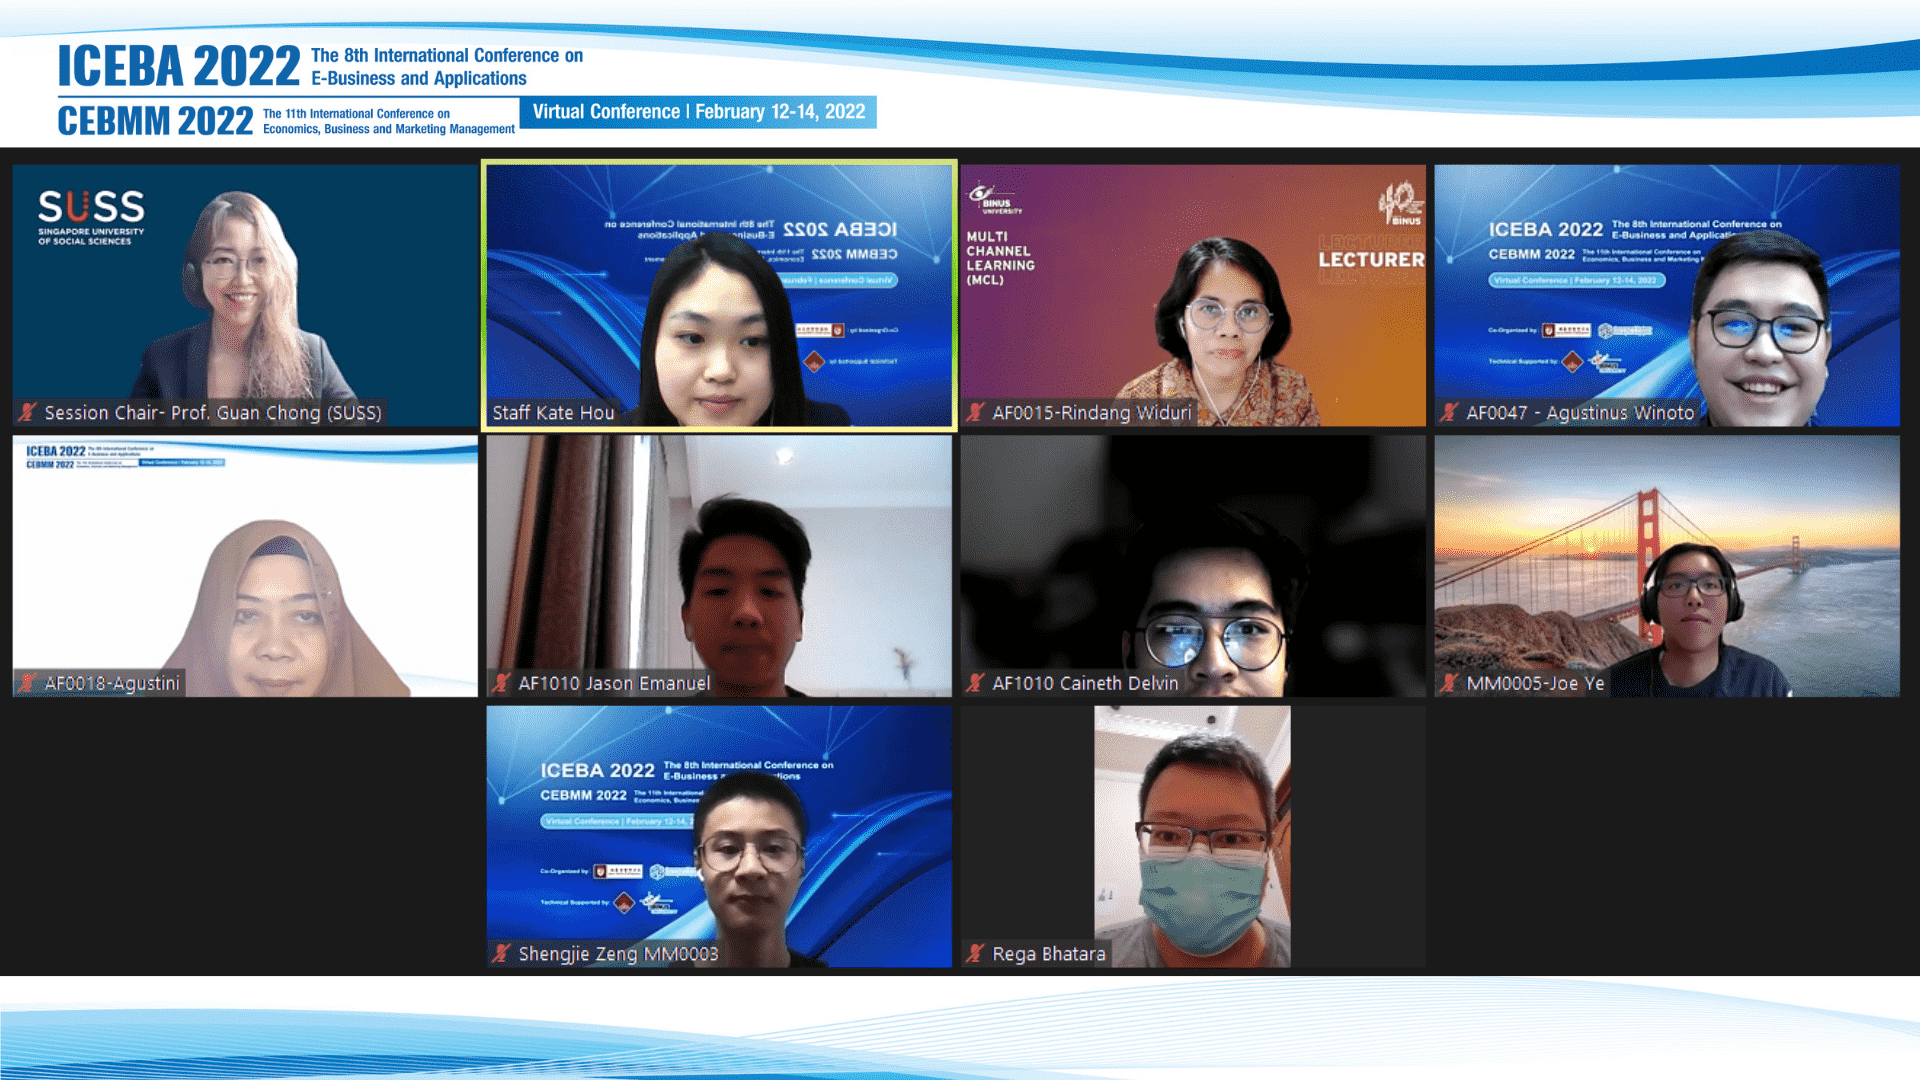Screen dimensions: 1920x1080
Task: Click muted mic icon beside Session Chair Guan Chong
Action: click(28, 412)
